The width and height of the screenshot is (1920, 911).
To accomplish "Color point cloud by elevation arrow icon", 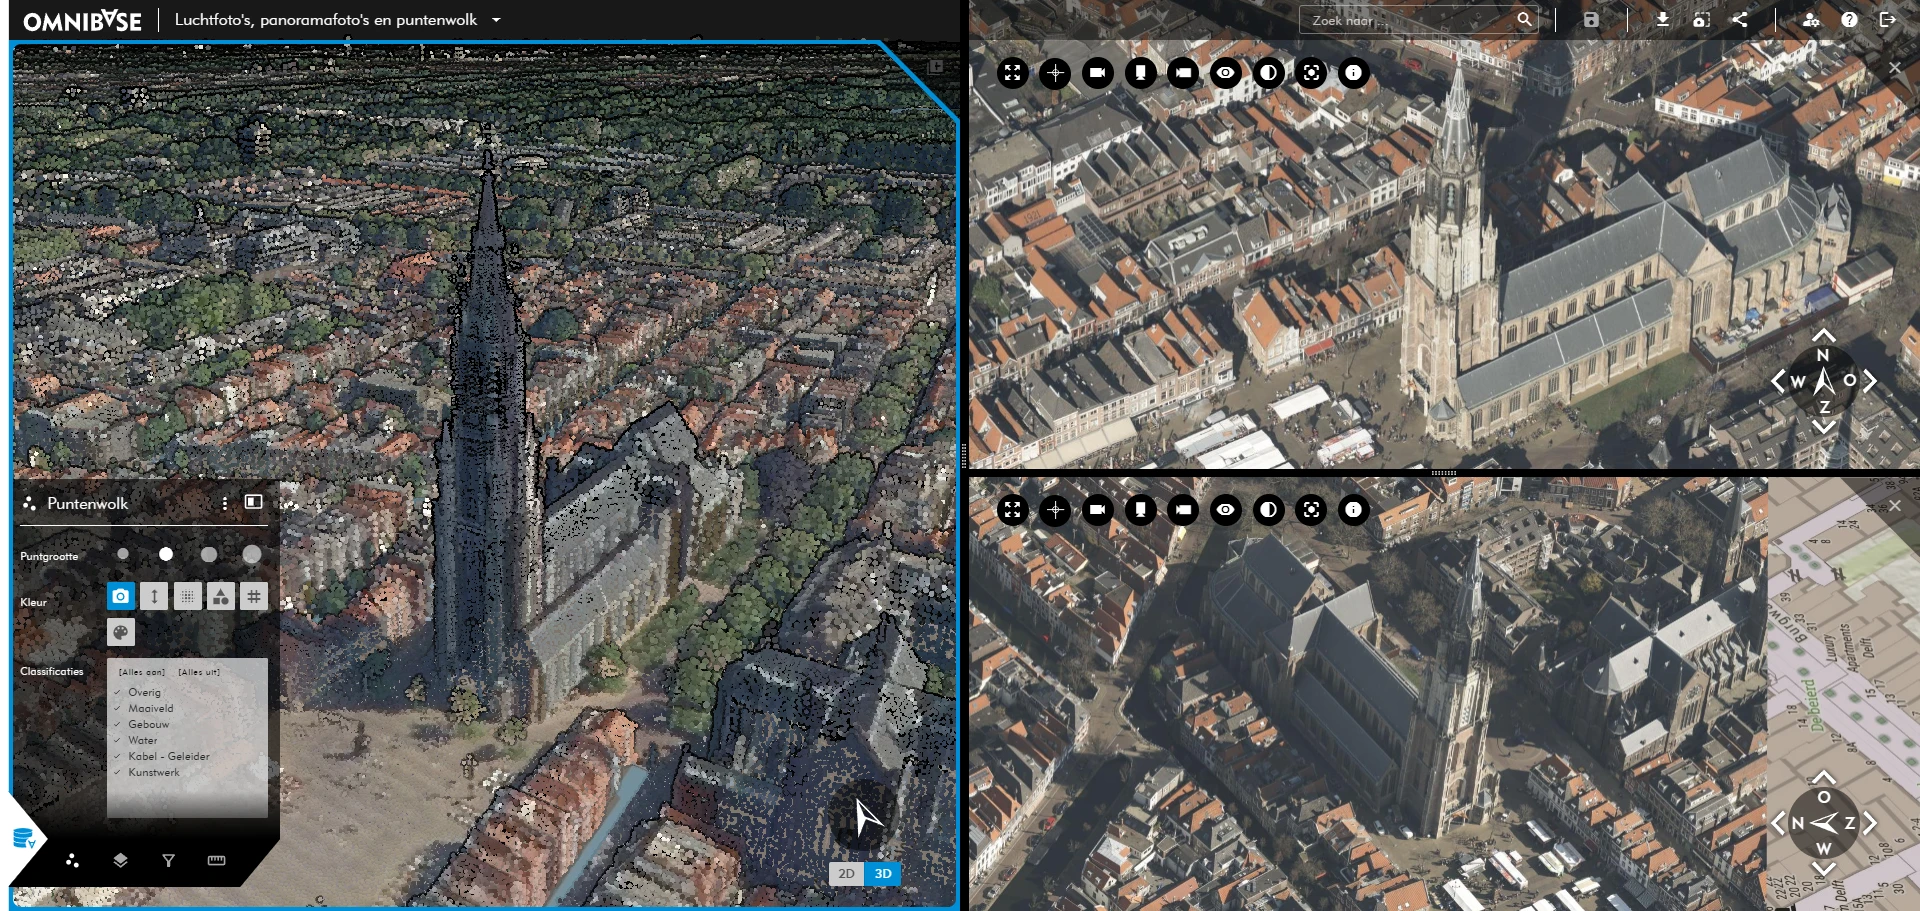I will [154, 597].
